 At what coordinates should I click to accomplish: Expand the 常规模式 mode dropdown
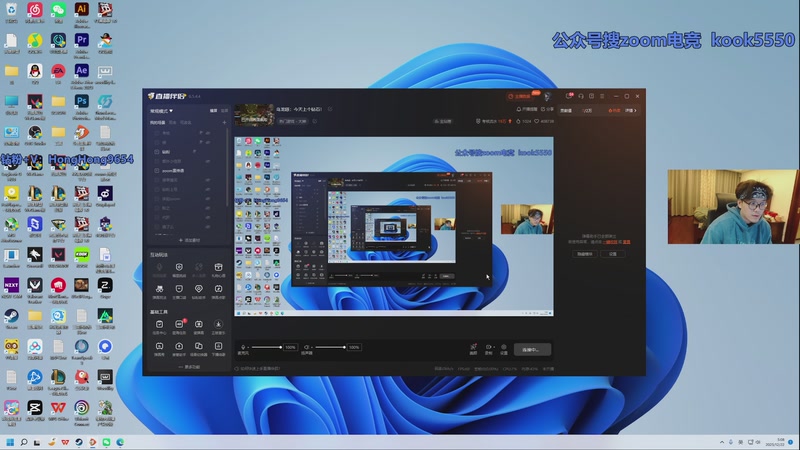coord(162,110)
